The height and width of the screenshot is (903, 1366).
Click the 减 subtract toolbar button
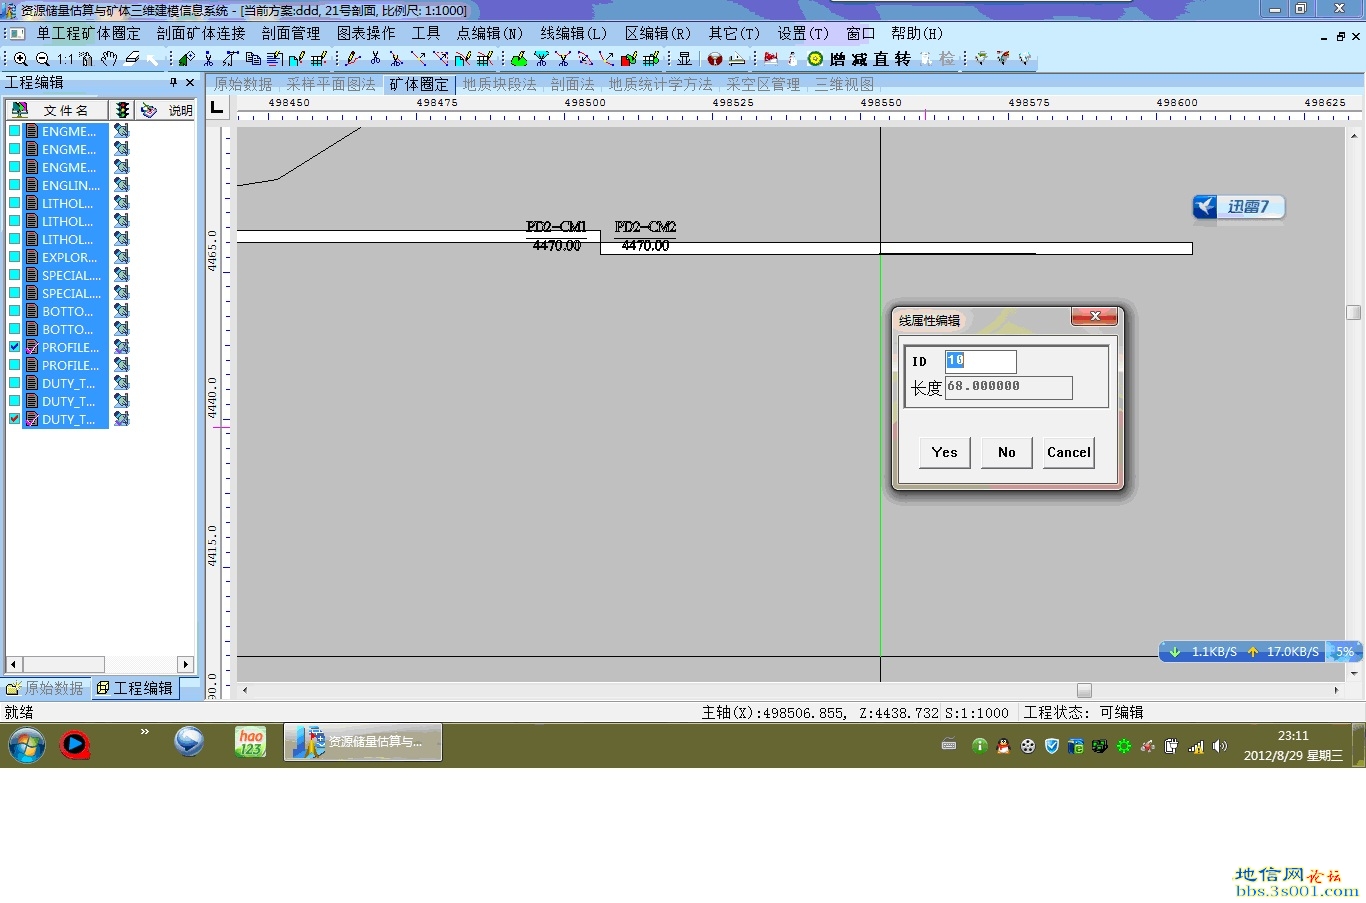(x=859, y=59)
